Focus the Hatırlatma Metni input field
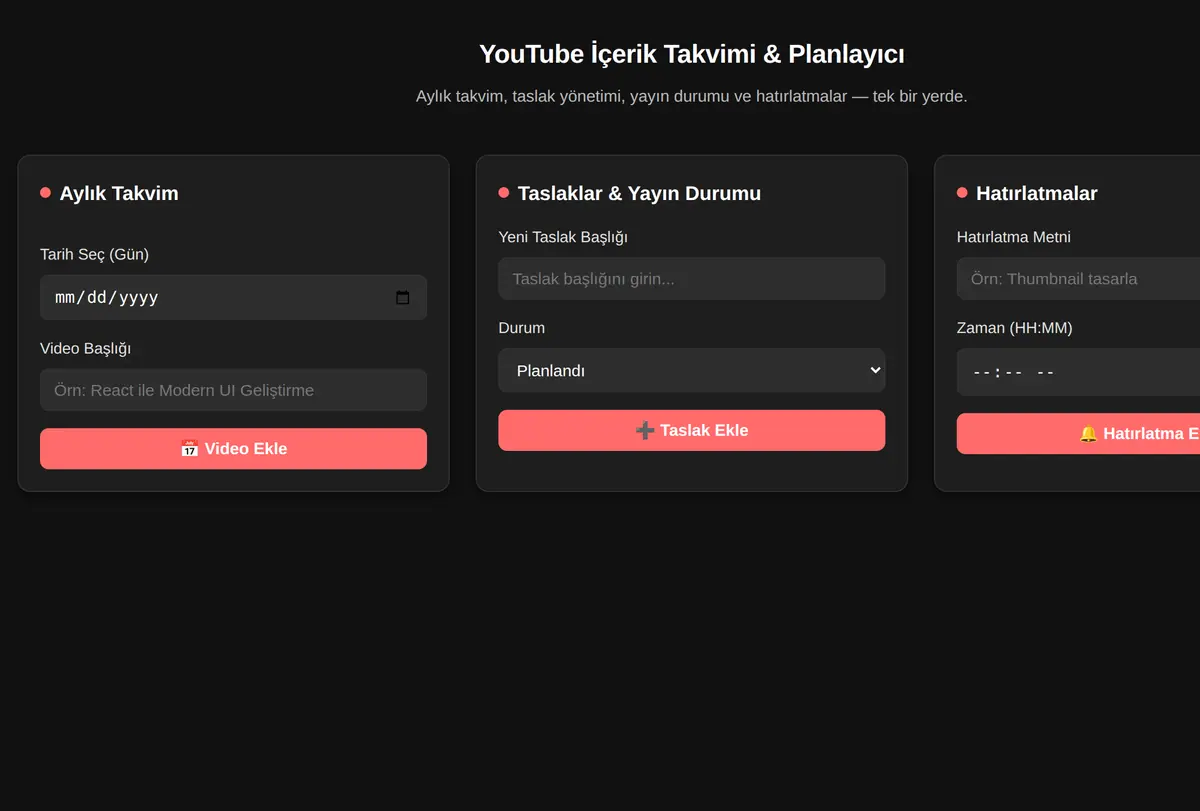The height and width of the screenshot is (811, 1200). (1078, 279)
